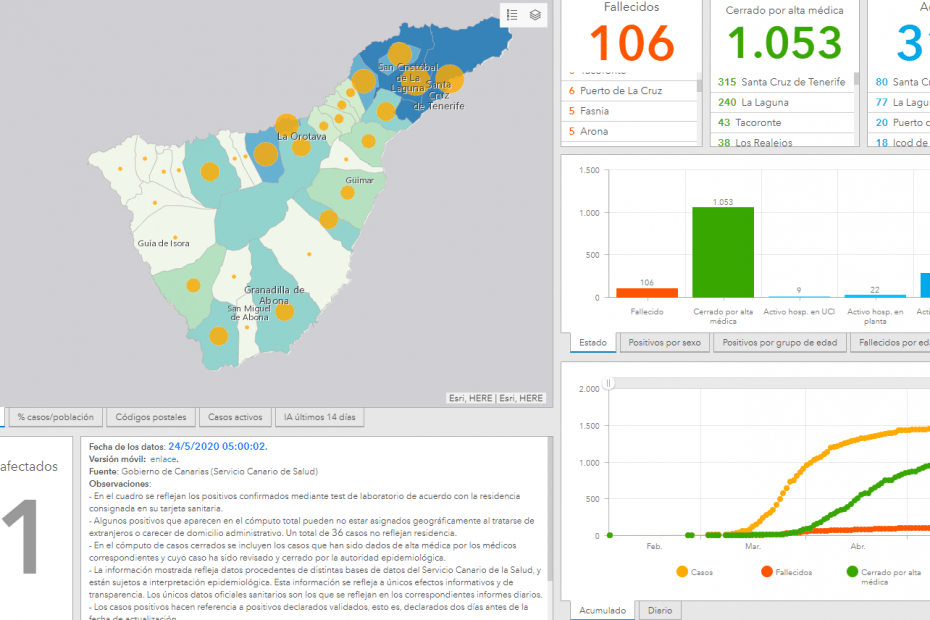Screen dimensions: 930x620
Task: Open the map layers icon
Action: pos(535,15)
